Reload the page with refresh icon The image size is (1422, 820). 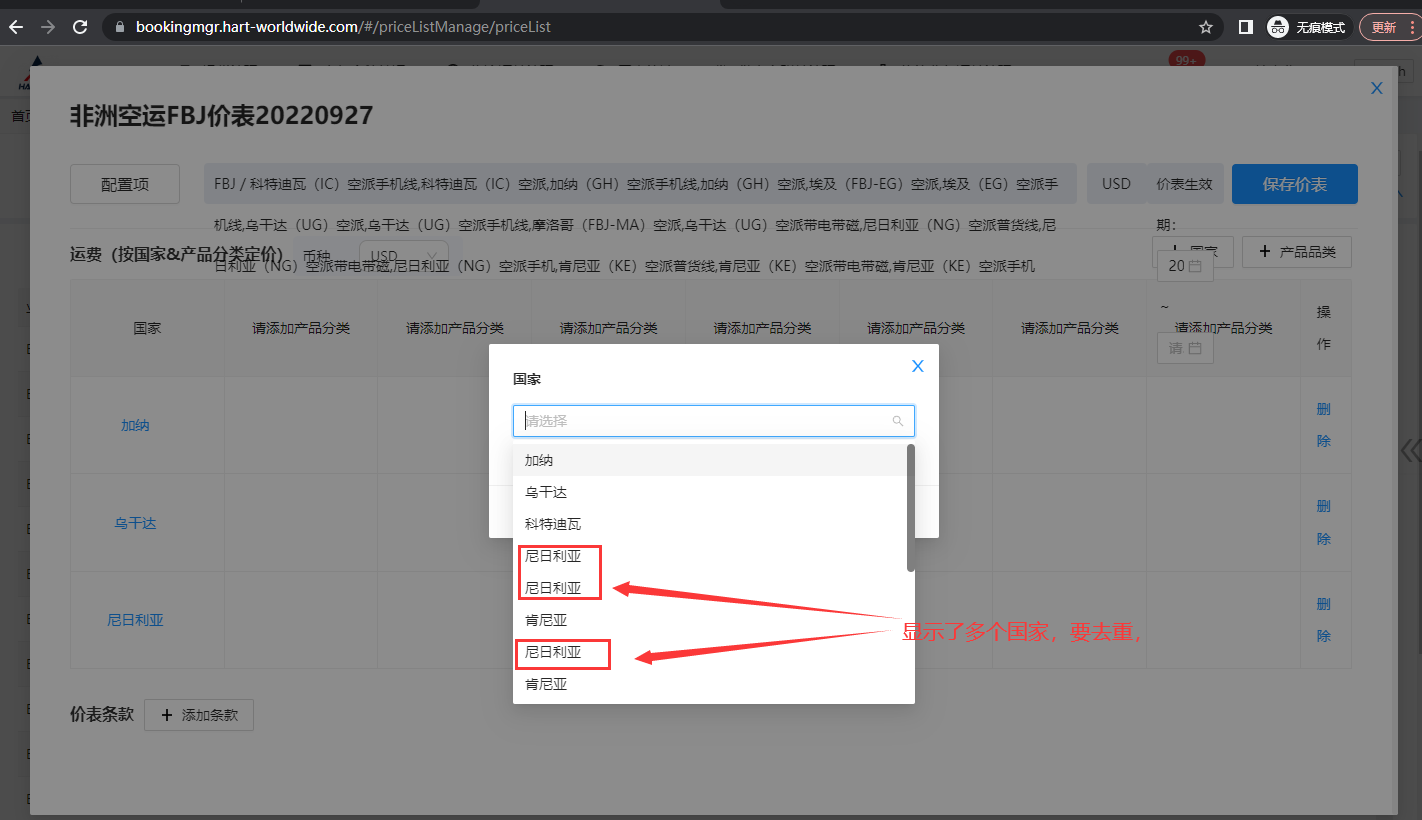coord(80,27)
